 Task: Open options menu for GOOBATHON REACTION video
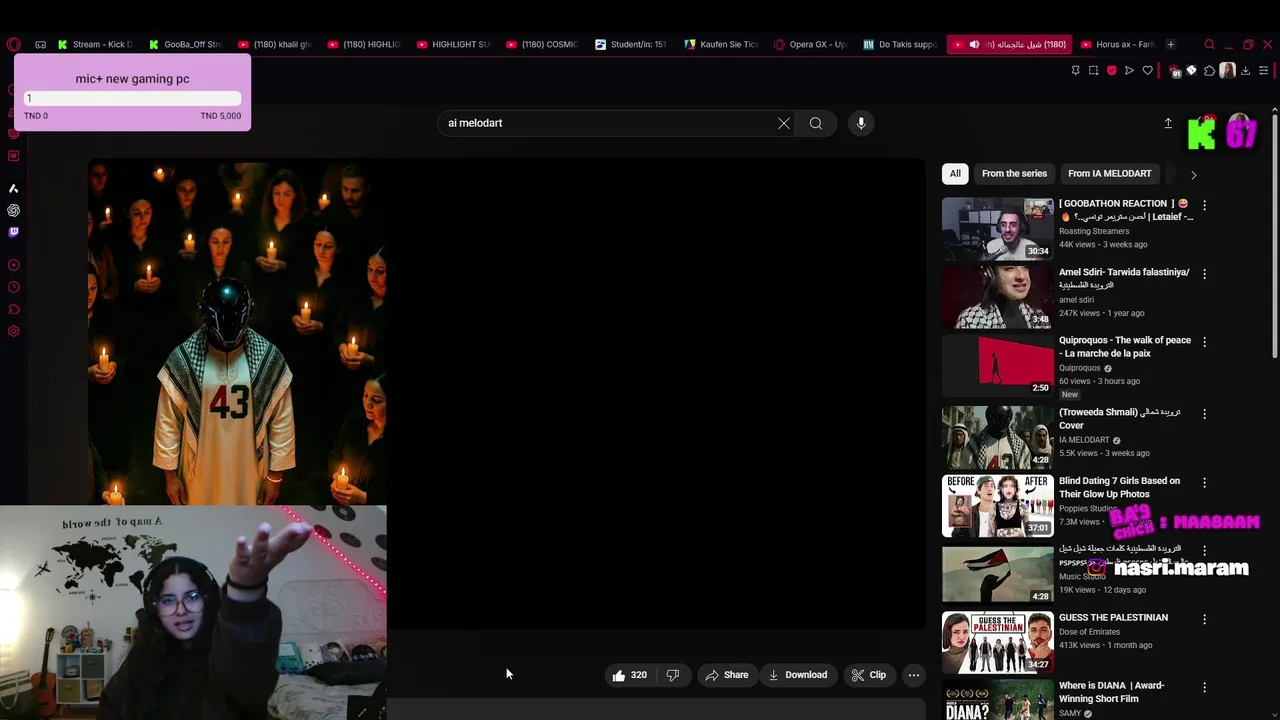1204,205
